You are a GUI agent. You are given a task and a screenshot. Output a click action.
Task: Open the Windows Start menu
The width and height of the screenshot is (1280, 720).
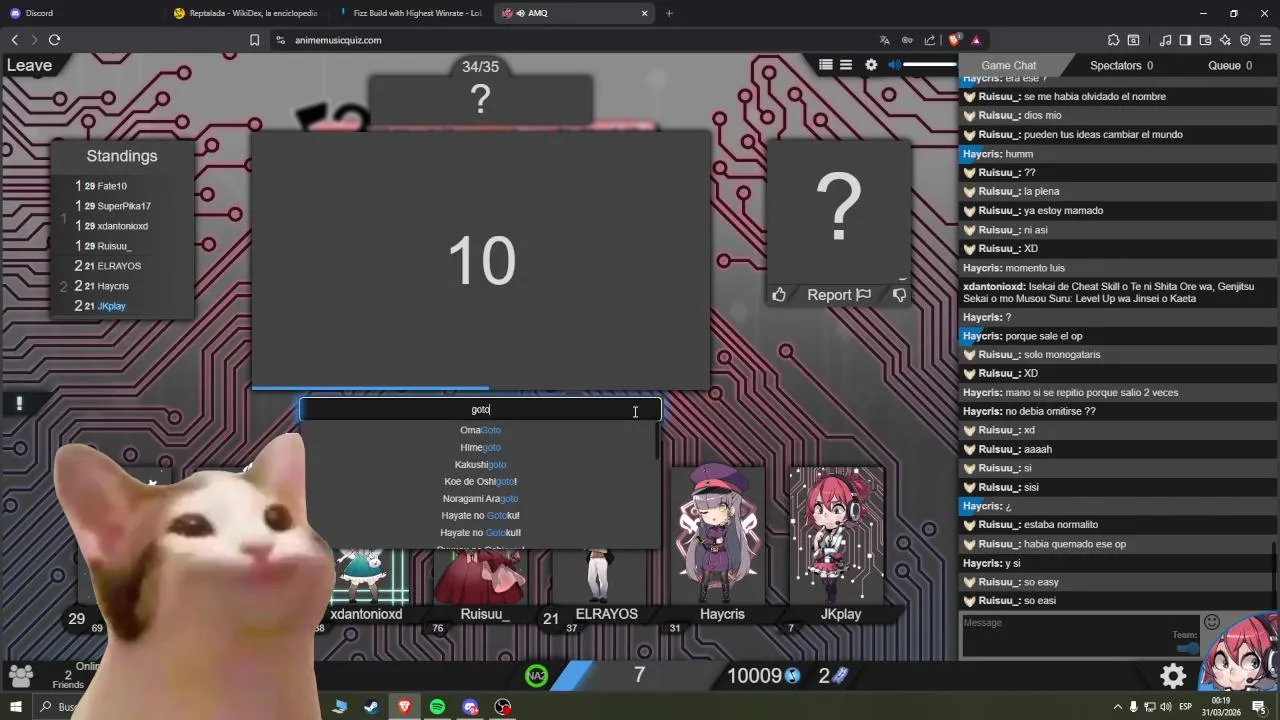(15, 707)
